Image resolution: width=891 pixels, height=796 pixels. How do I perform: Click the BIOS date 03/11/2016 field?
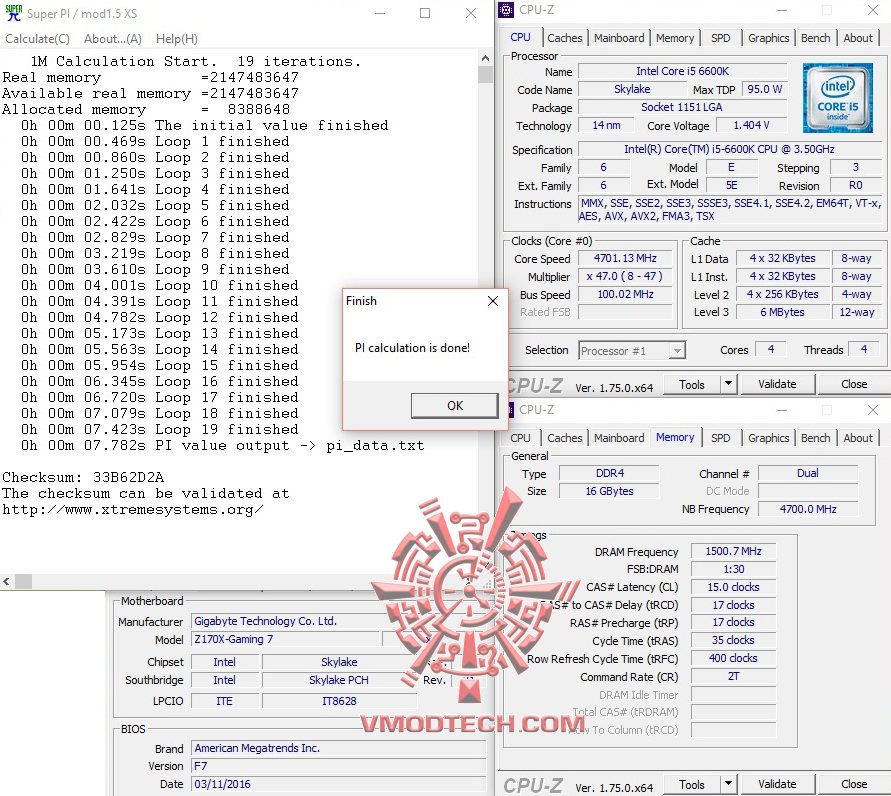(339, 784)
